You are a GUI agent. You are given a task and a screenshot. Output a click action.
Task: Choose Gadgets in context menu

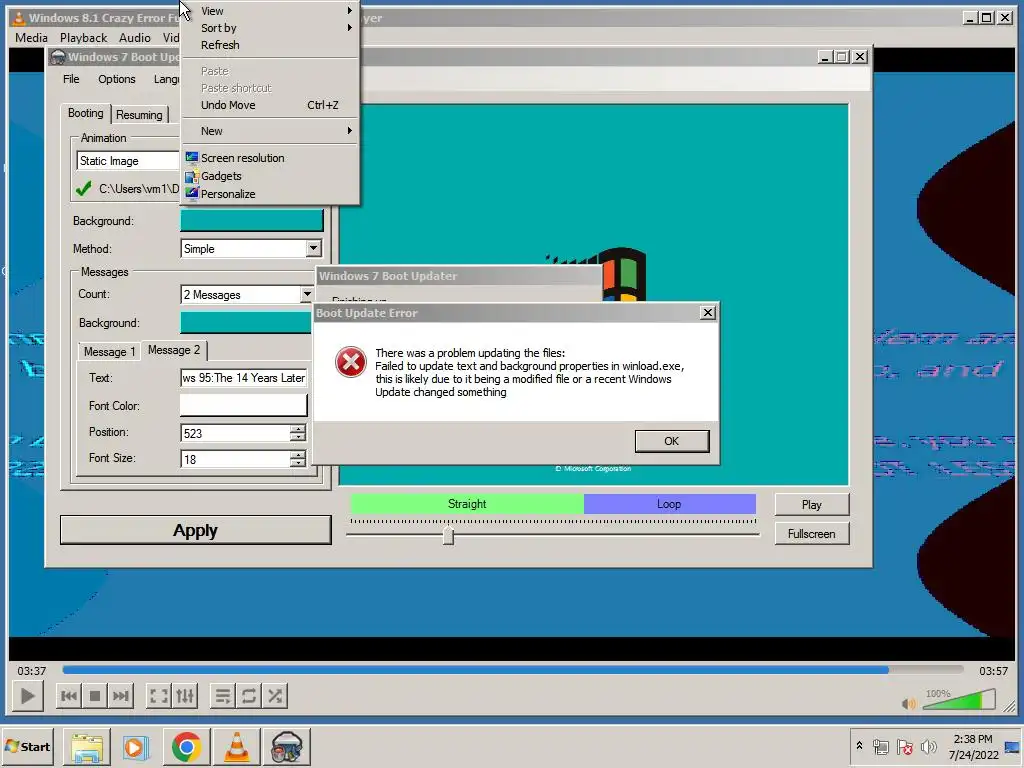coord(270,176)
